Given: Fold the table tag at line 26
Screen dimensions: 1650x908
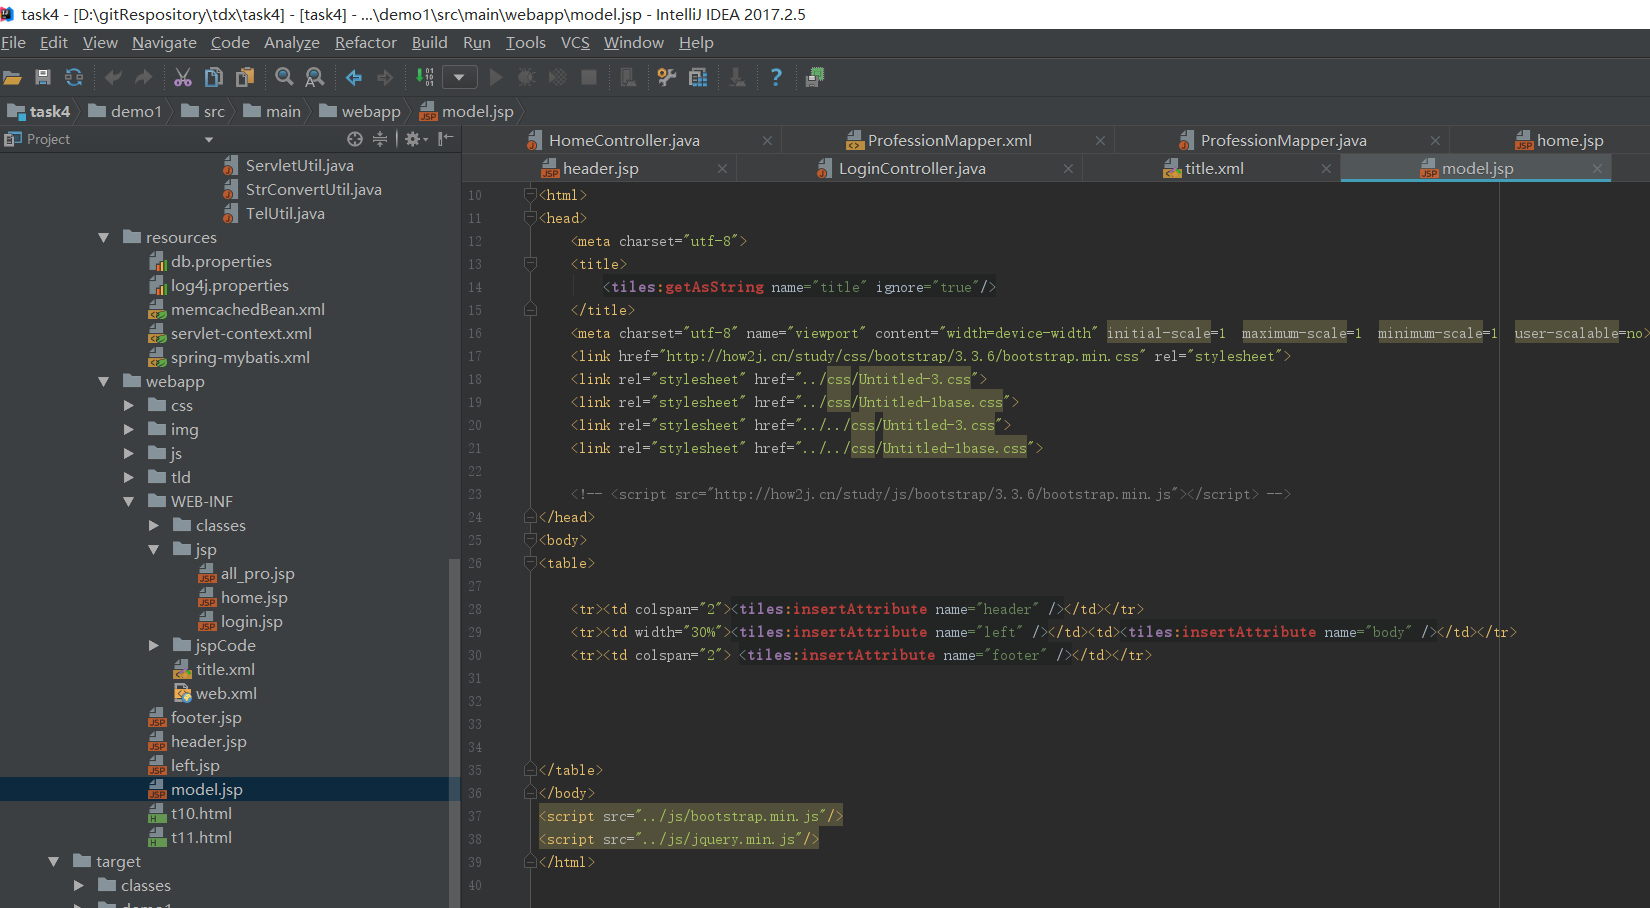Looking at the screenshot, I should tap(531, 563).
